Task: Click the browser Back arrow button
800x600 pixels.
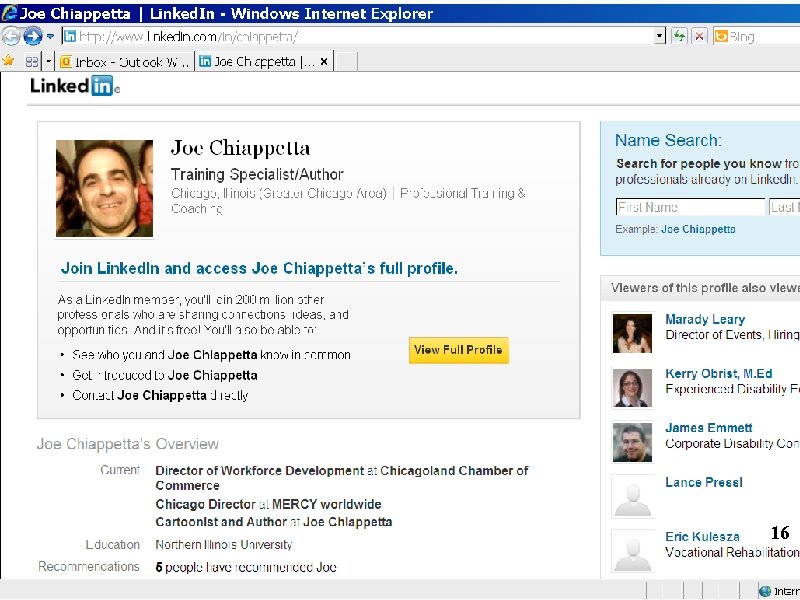Action: pos(11,36)
